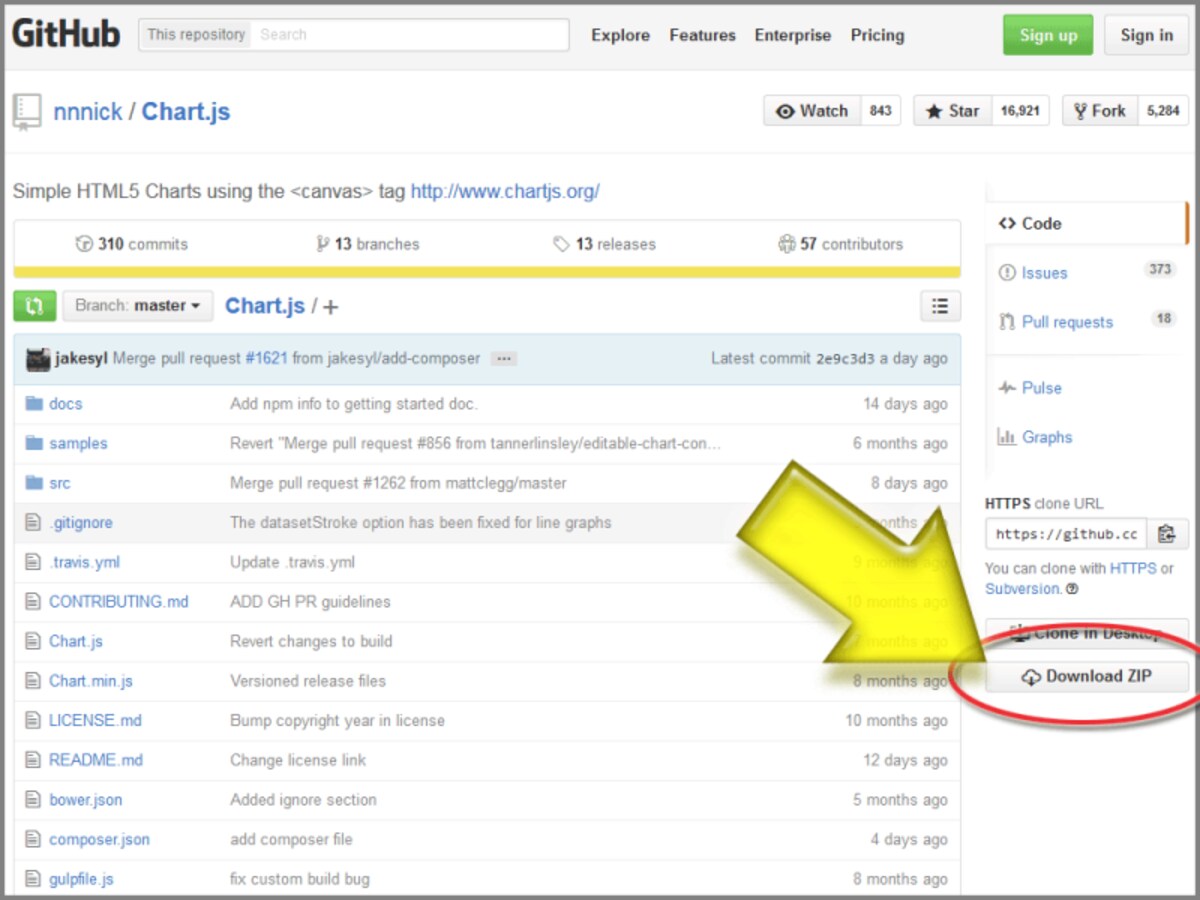The image size is (1200, 900).
Task: Open the http://www.chartjs.org/ link
Action: coord(505,191)
